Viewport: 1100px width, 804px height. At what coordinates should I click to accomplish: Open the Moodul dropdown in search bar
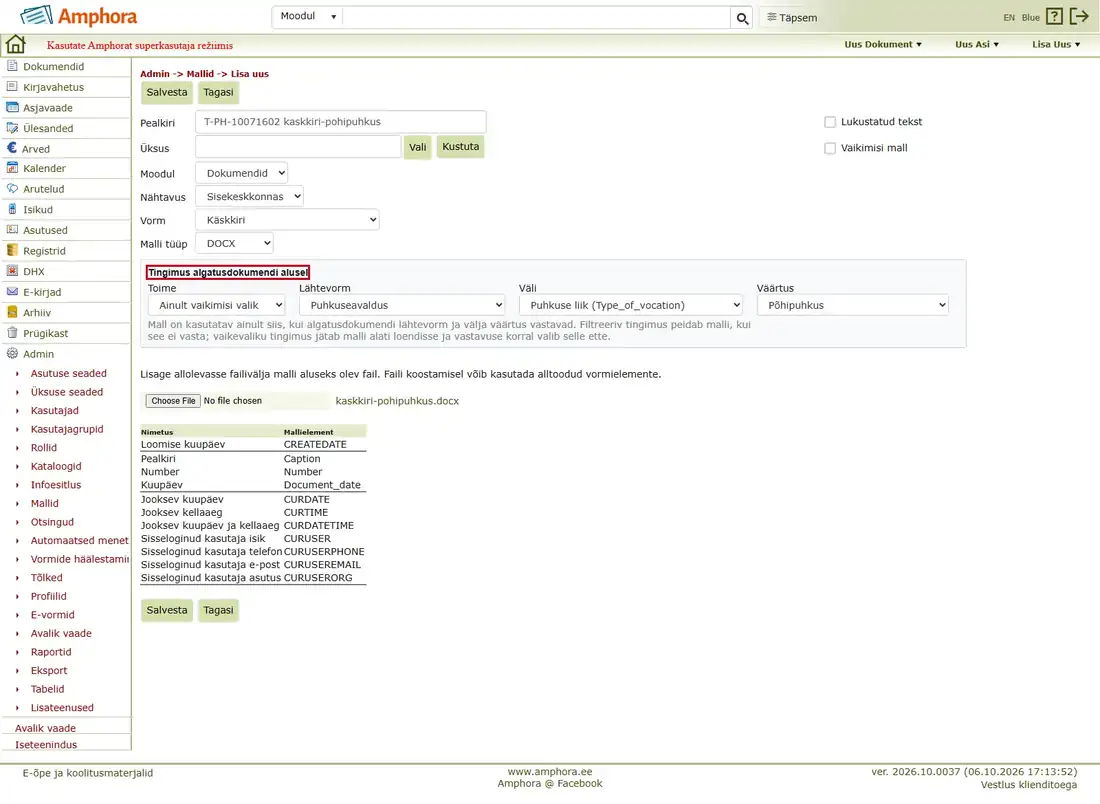(308, 17)
